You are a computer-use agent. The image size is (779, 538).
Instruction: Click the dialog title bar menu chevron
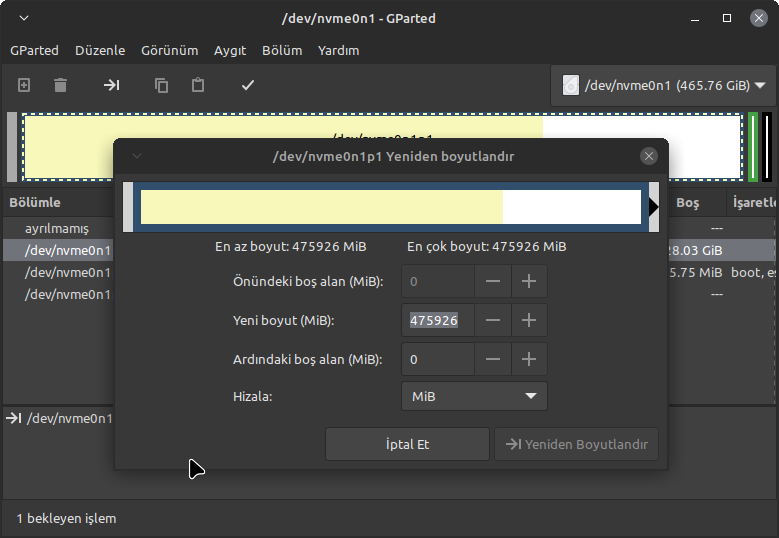click(137, 156)
